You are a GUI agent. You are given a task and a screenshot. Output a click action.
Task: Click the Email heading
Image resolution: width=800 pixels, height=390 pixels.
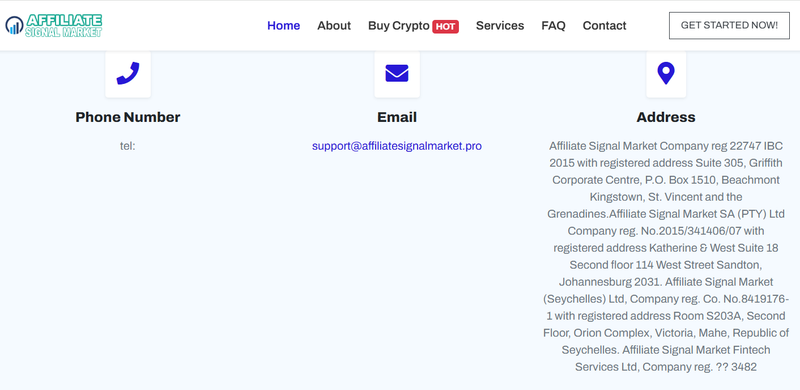(397, 117)
